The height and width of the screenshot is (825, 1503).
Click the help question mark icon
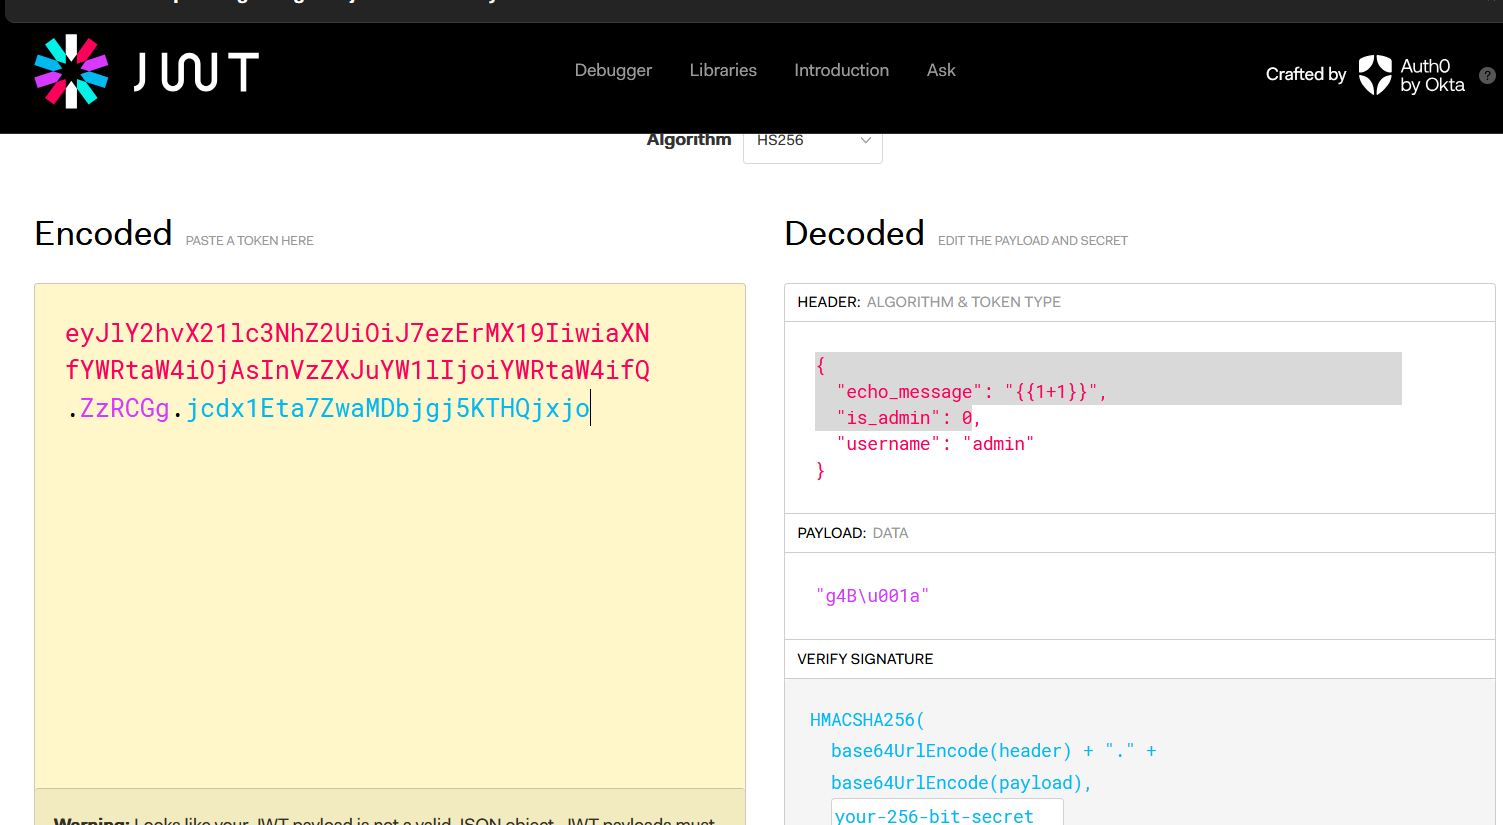click(x=1487, y=75)
